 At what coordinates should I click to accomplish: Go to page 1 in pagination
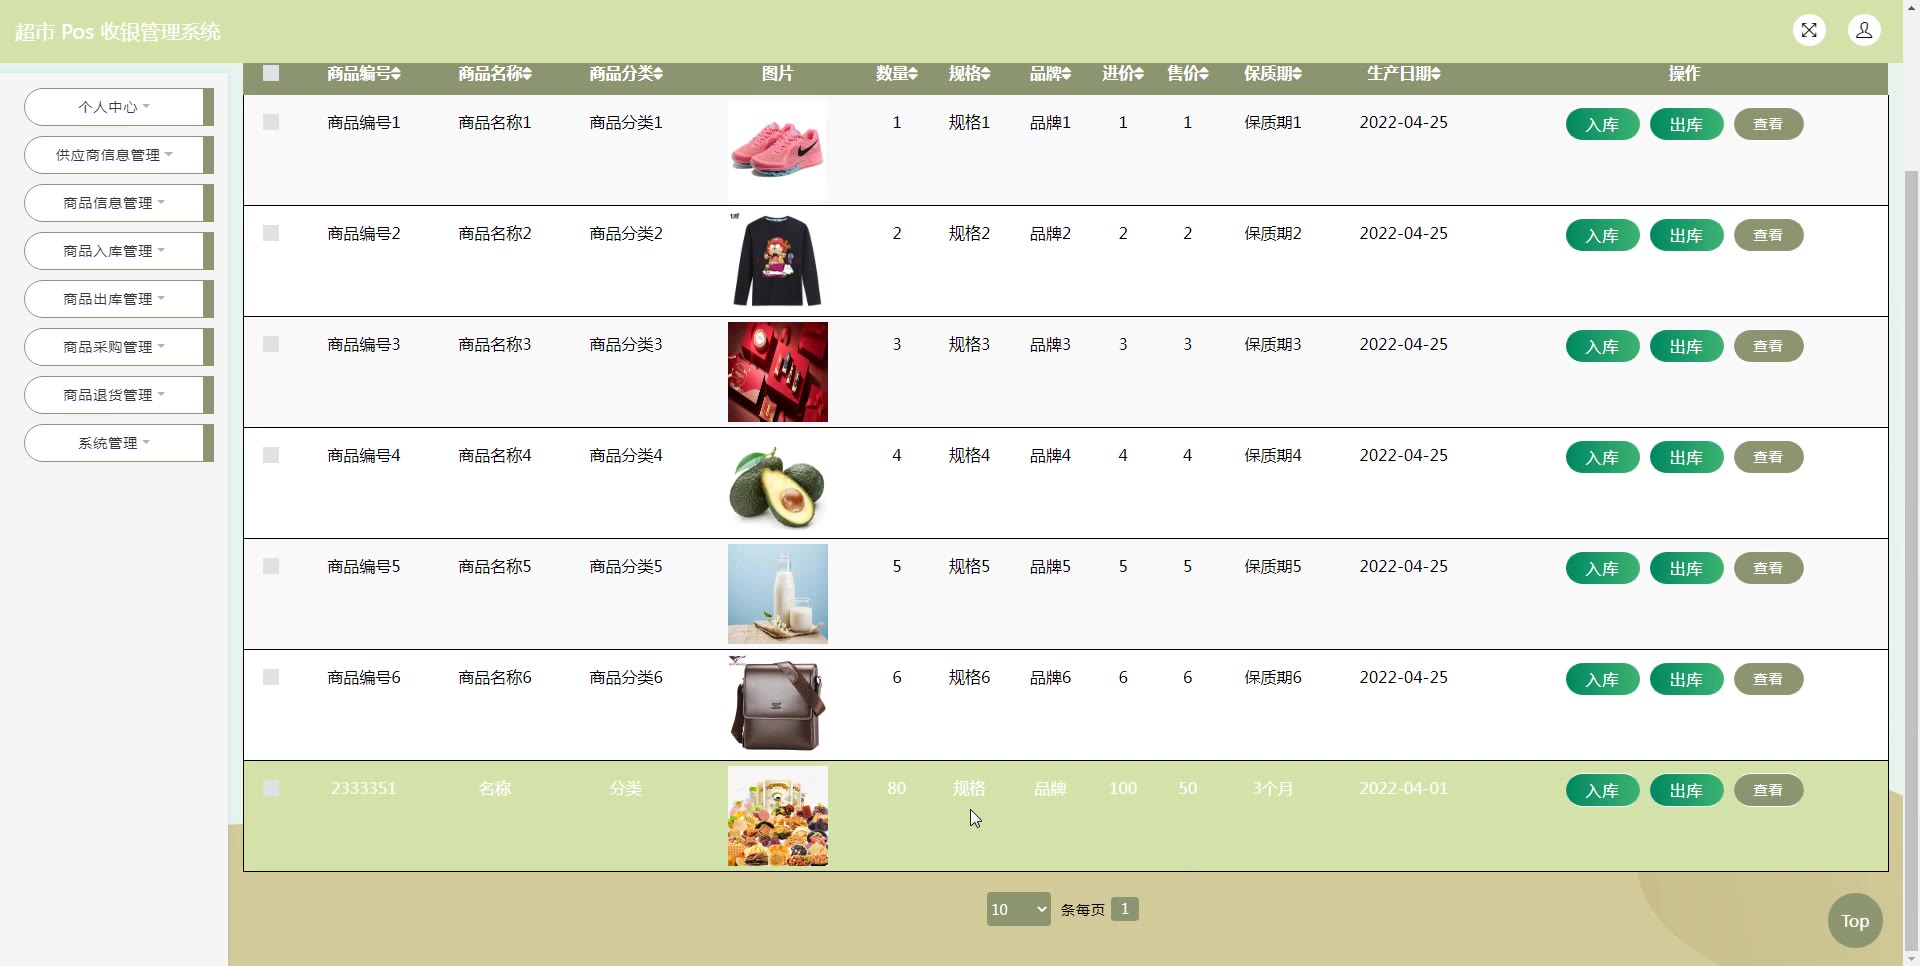pyautogui.click(x=1125, y=909)
